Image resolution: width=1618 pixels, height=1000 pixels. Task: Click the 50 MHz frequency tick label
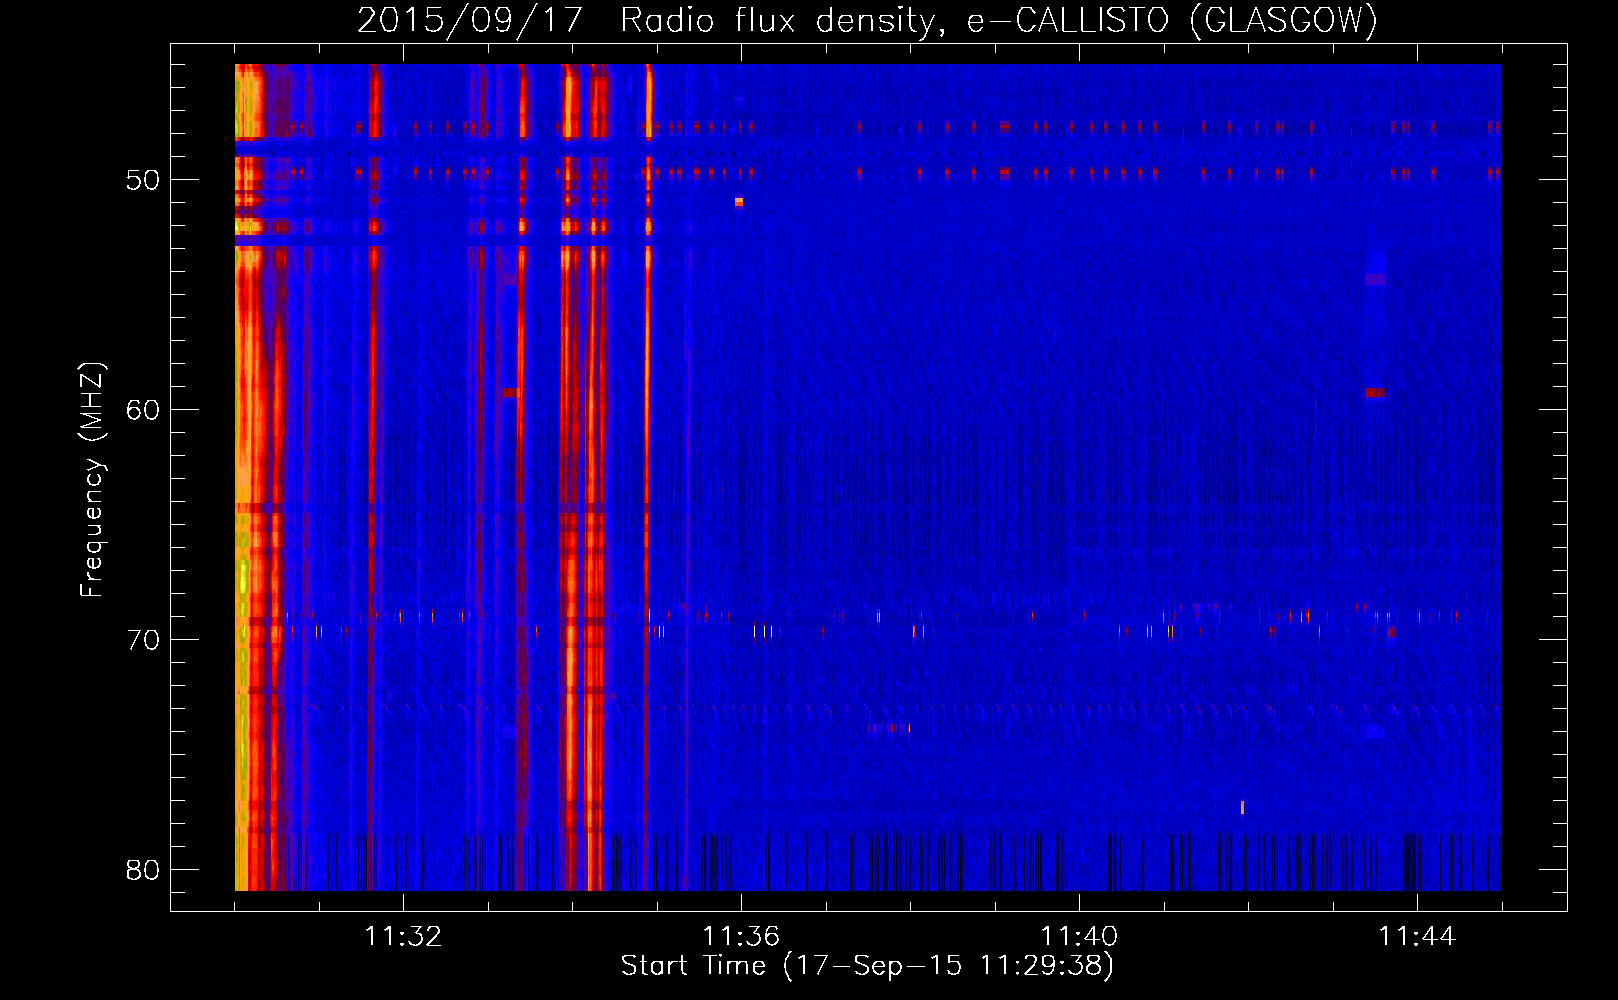click(x=143, y=180)
